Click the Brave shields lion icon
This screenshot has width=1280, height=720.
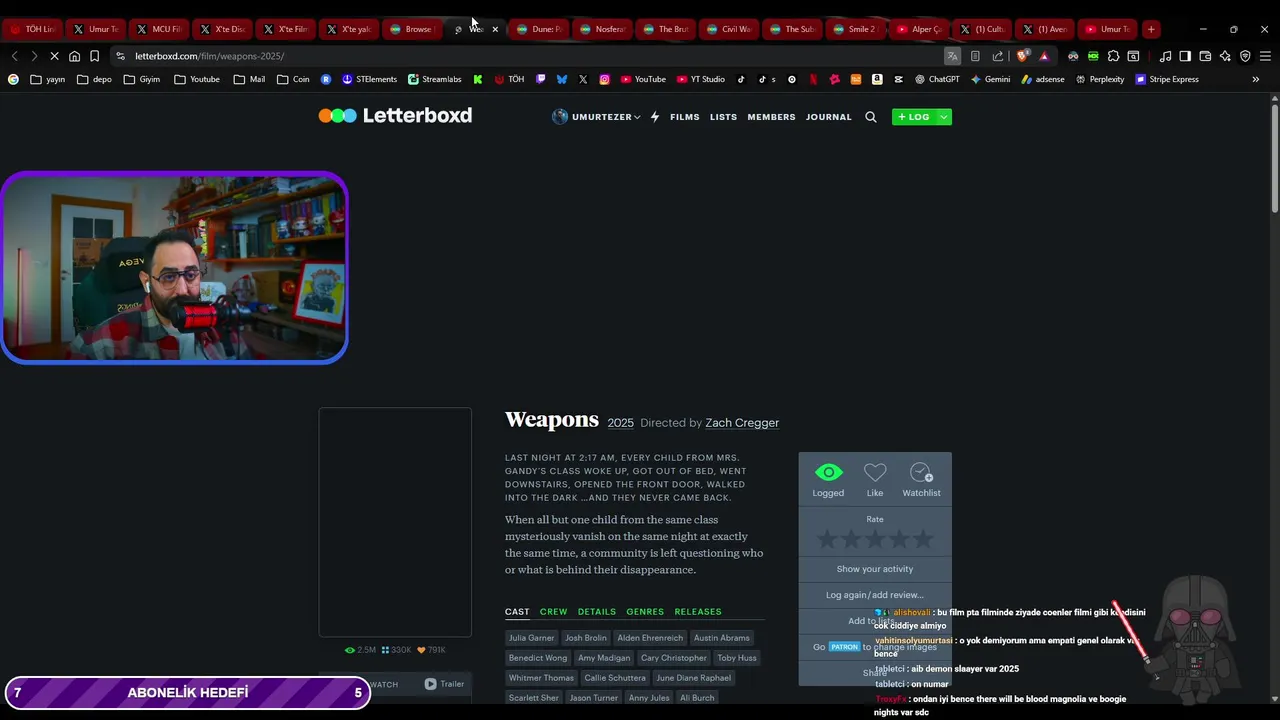(x=1022, y=56)
